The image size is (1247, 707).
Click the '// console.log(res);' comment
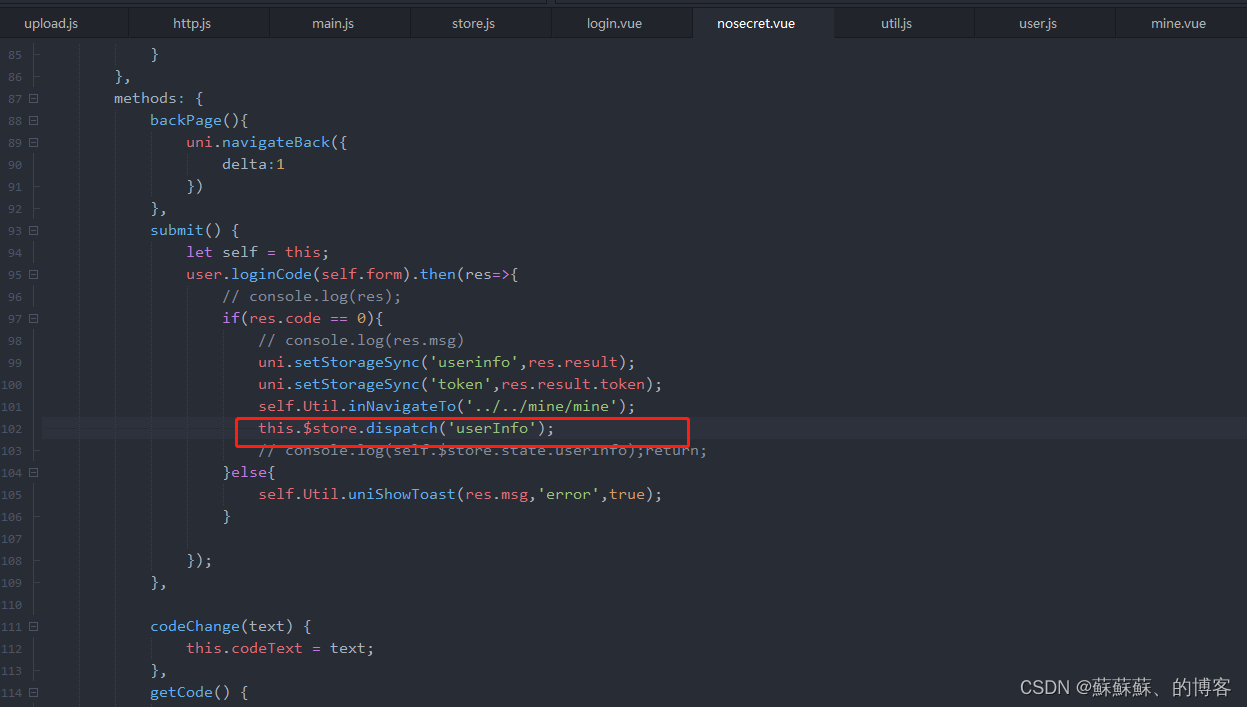tap(311, 296)
